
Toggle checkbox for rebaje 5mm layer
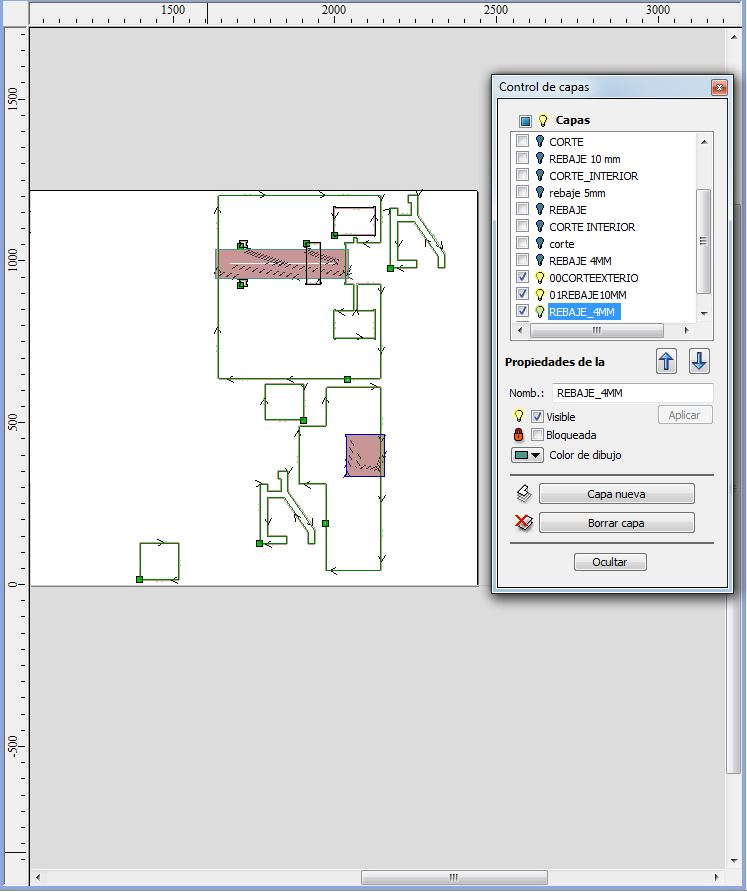(x=522, y=192)
